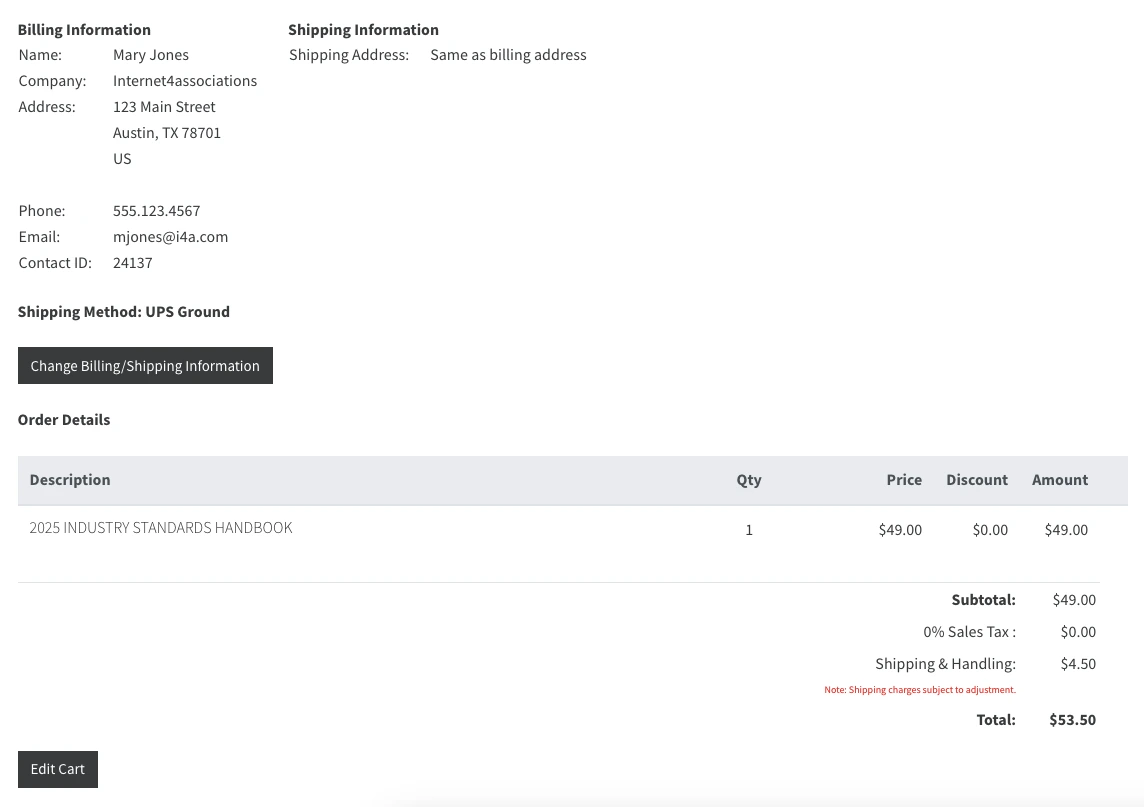This screenshot has height=807, width=1144.
Task: Click the Description column header
Action: coord(69,480)
